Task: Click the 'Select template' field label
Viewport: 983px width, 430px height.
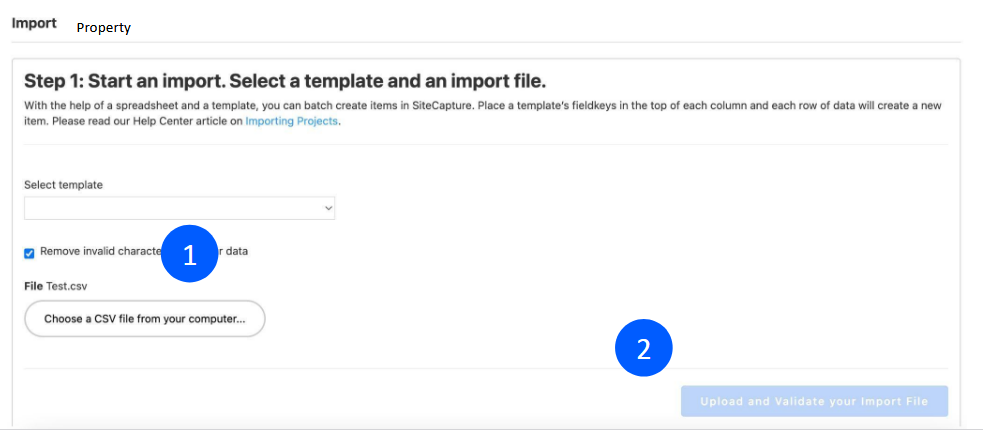Action: tap(63, 185)
